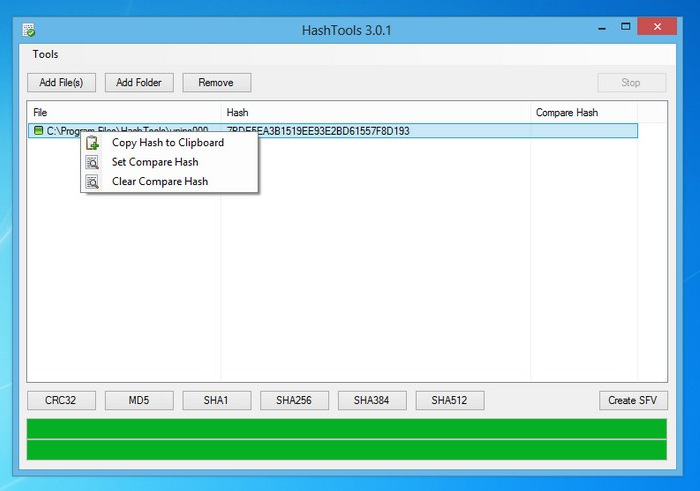Minimize the HashTools window
This screenshot has width=700, height=491.
click(602, 27)
